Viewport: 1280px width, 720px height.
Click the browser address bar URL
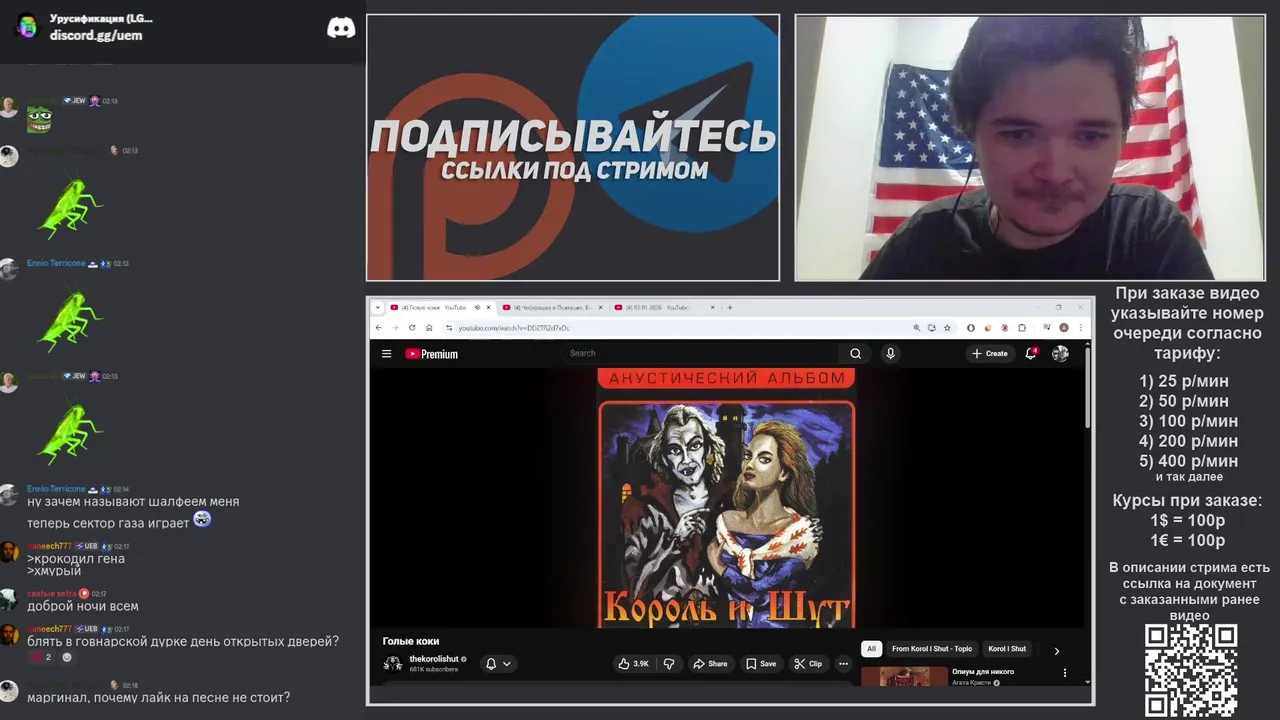tap(514, 327)
